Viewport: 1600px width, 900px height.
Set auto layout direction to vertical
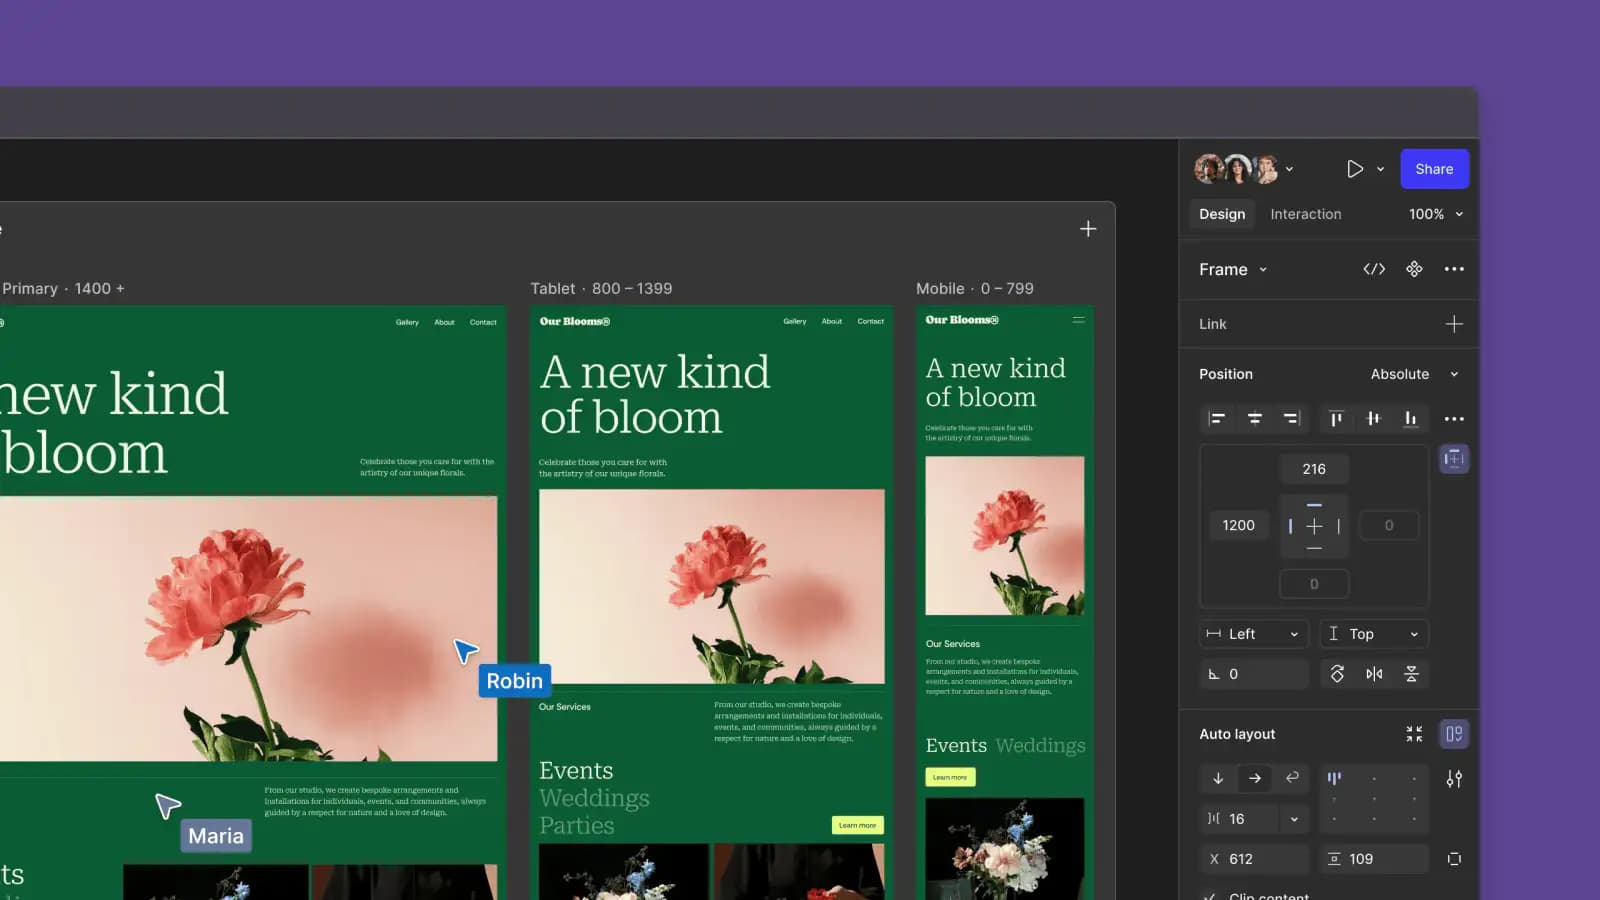click(1218, 778)
